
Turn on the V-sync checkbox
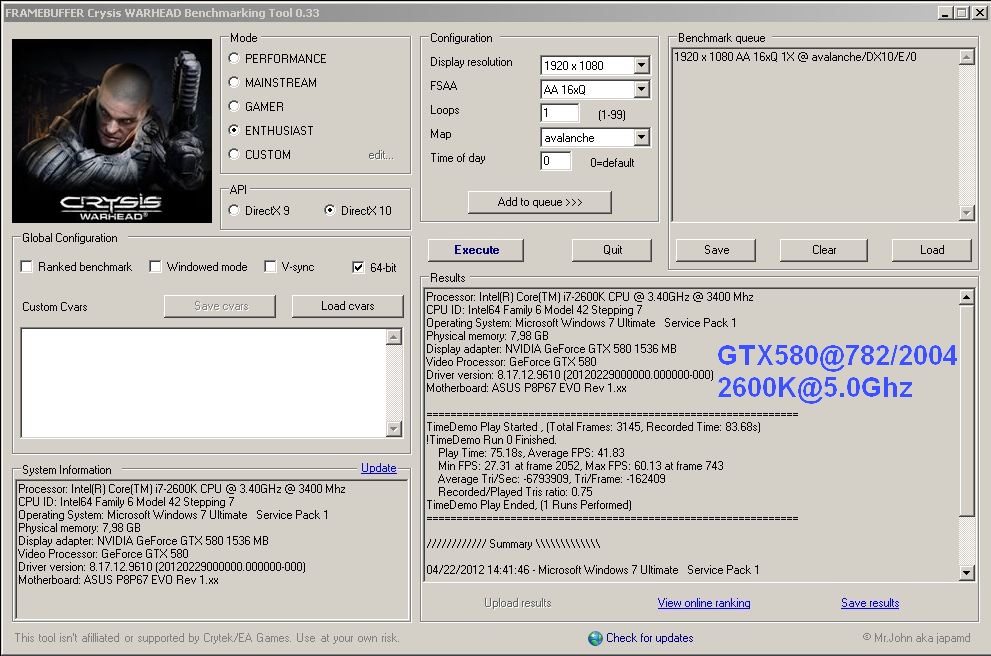coord(271,267)
